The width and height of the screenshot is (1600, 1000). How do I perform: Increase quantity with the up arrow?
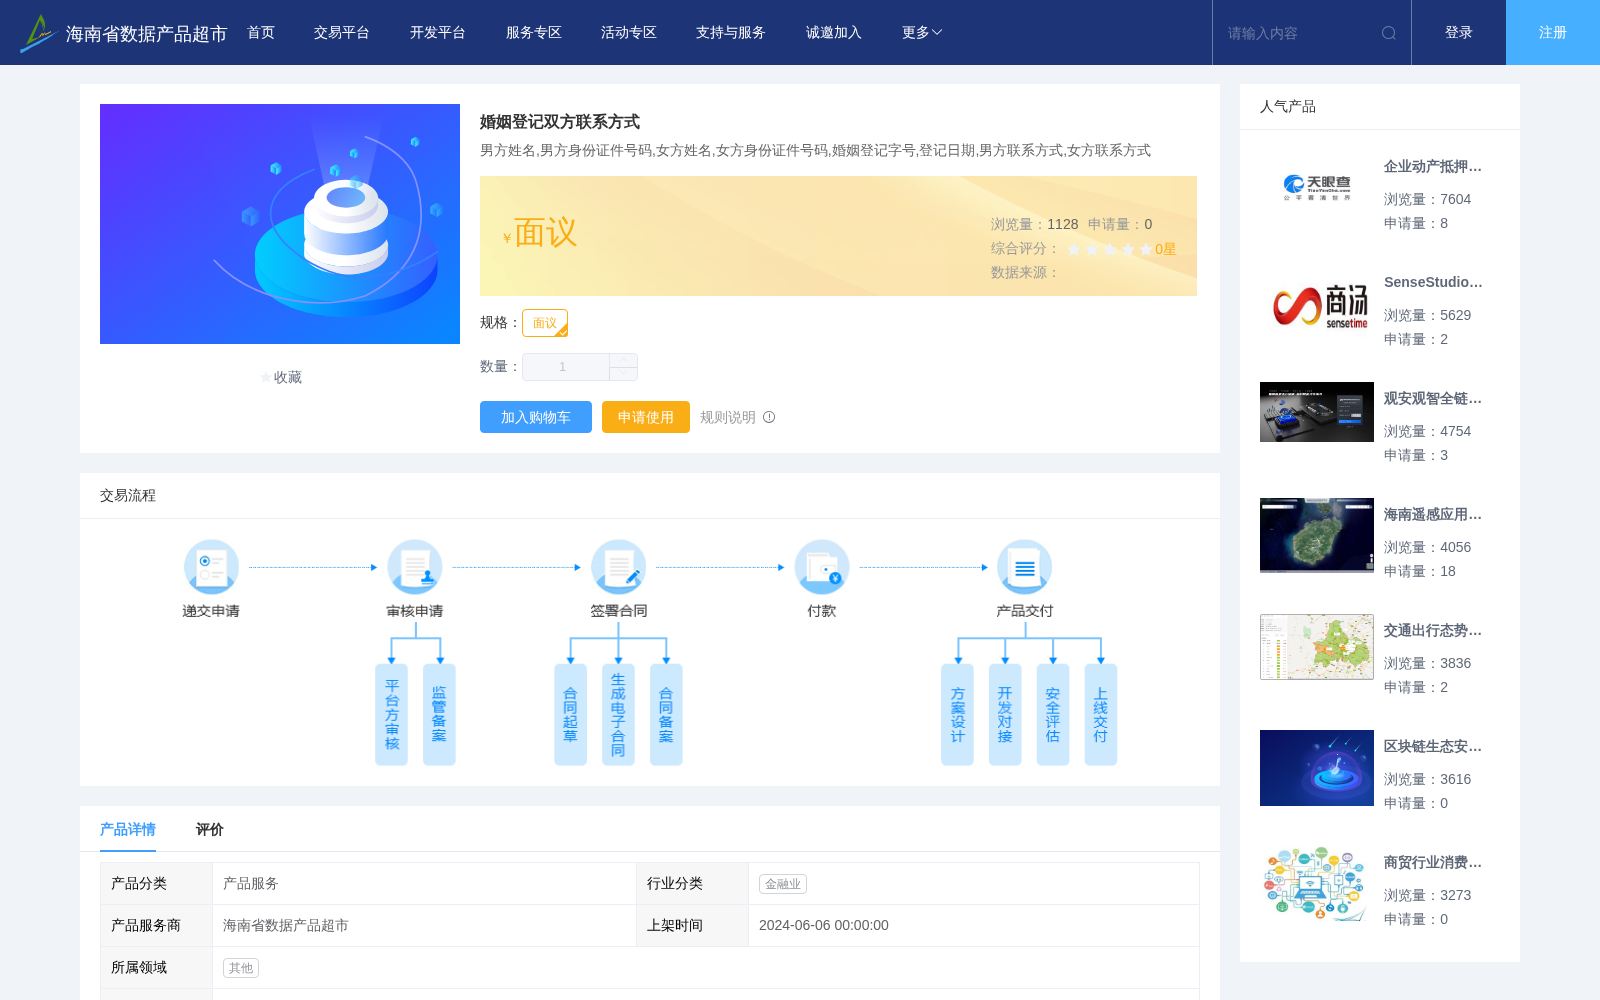(623, 360)
